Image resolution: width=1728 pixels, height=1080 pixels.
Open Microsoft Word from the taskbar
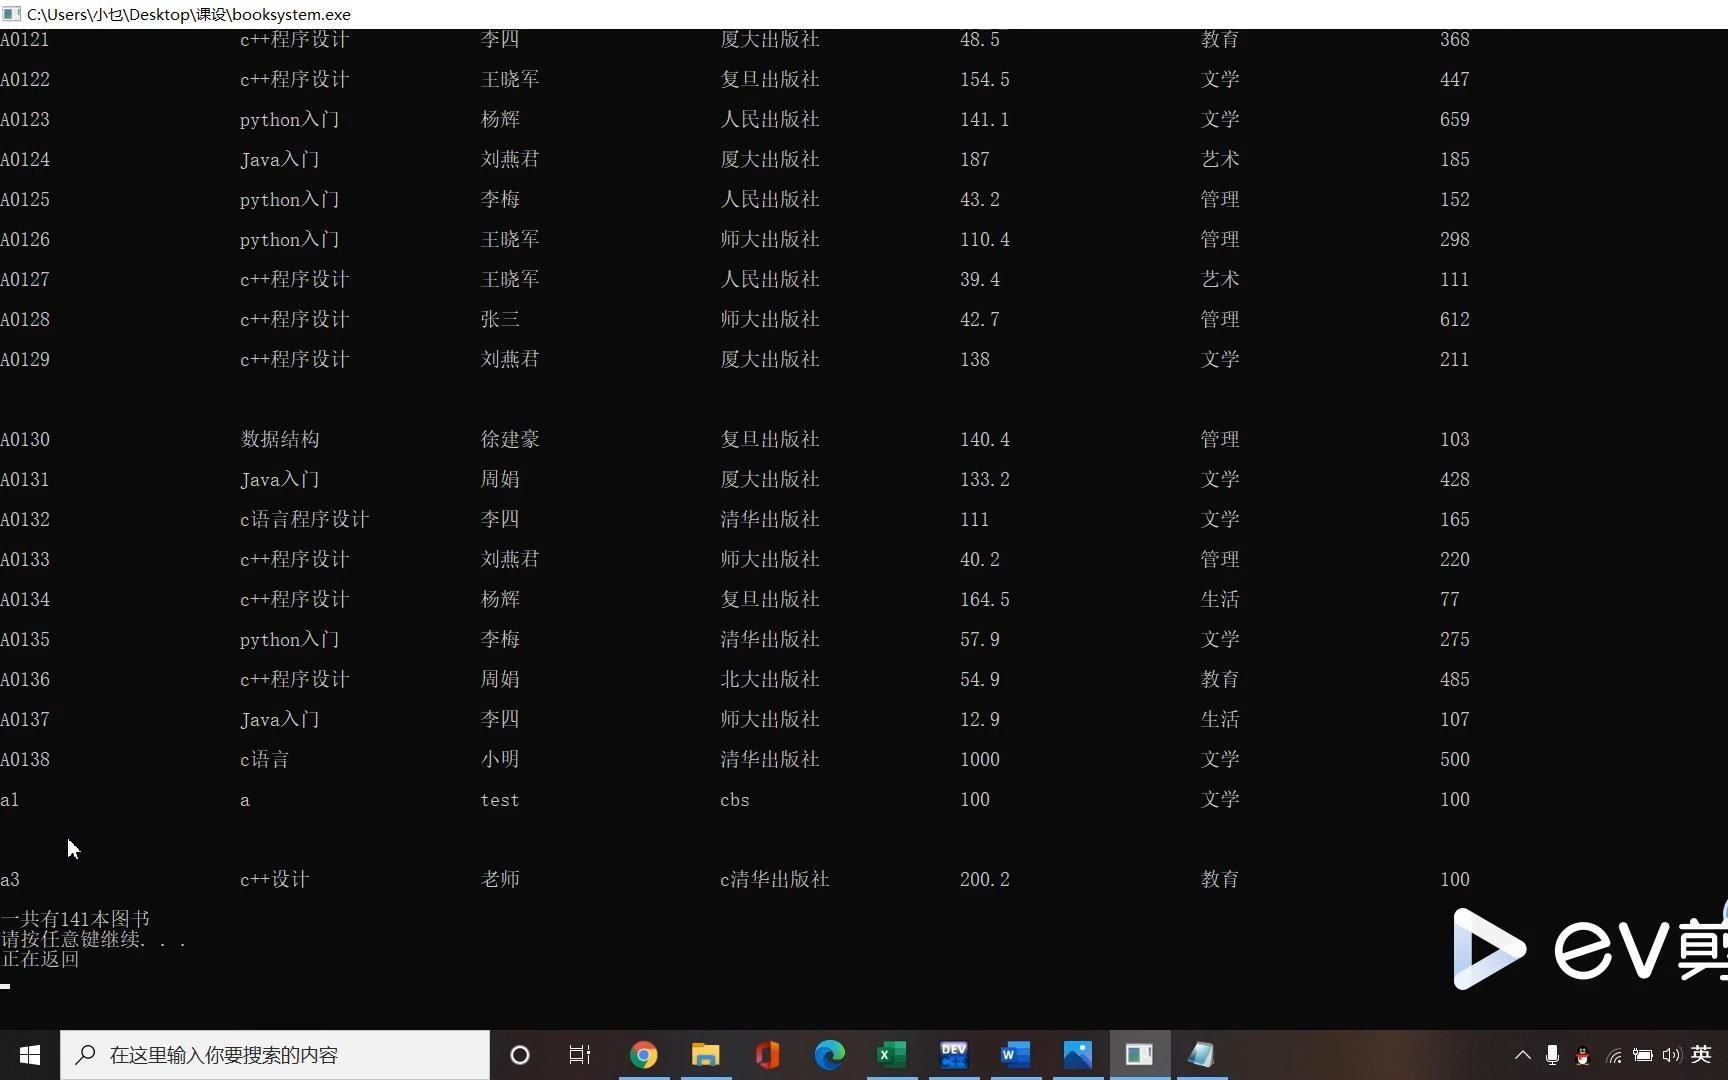(1015, 1054)
